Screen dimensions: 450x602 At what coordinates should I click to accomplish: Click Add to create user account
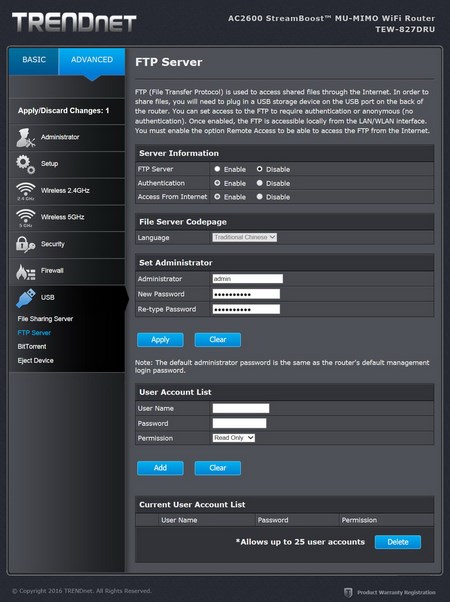tap(160, 468)
